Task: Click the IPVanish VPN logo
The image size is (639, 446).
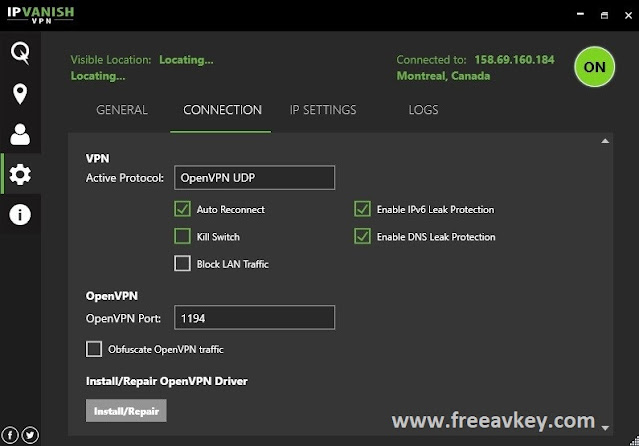Action: 40,15
